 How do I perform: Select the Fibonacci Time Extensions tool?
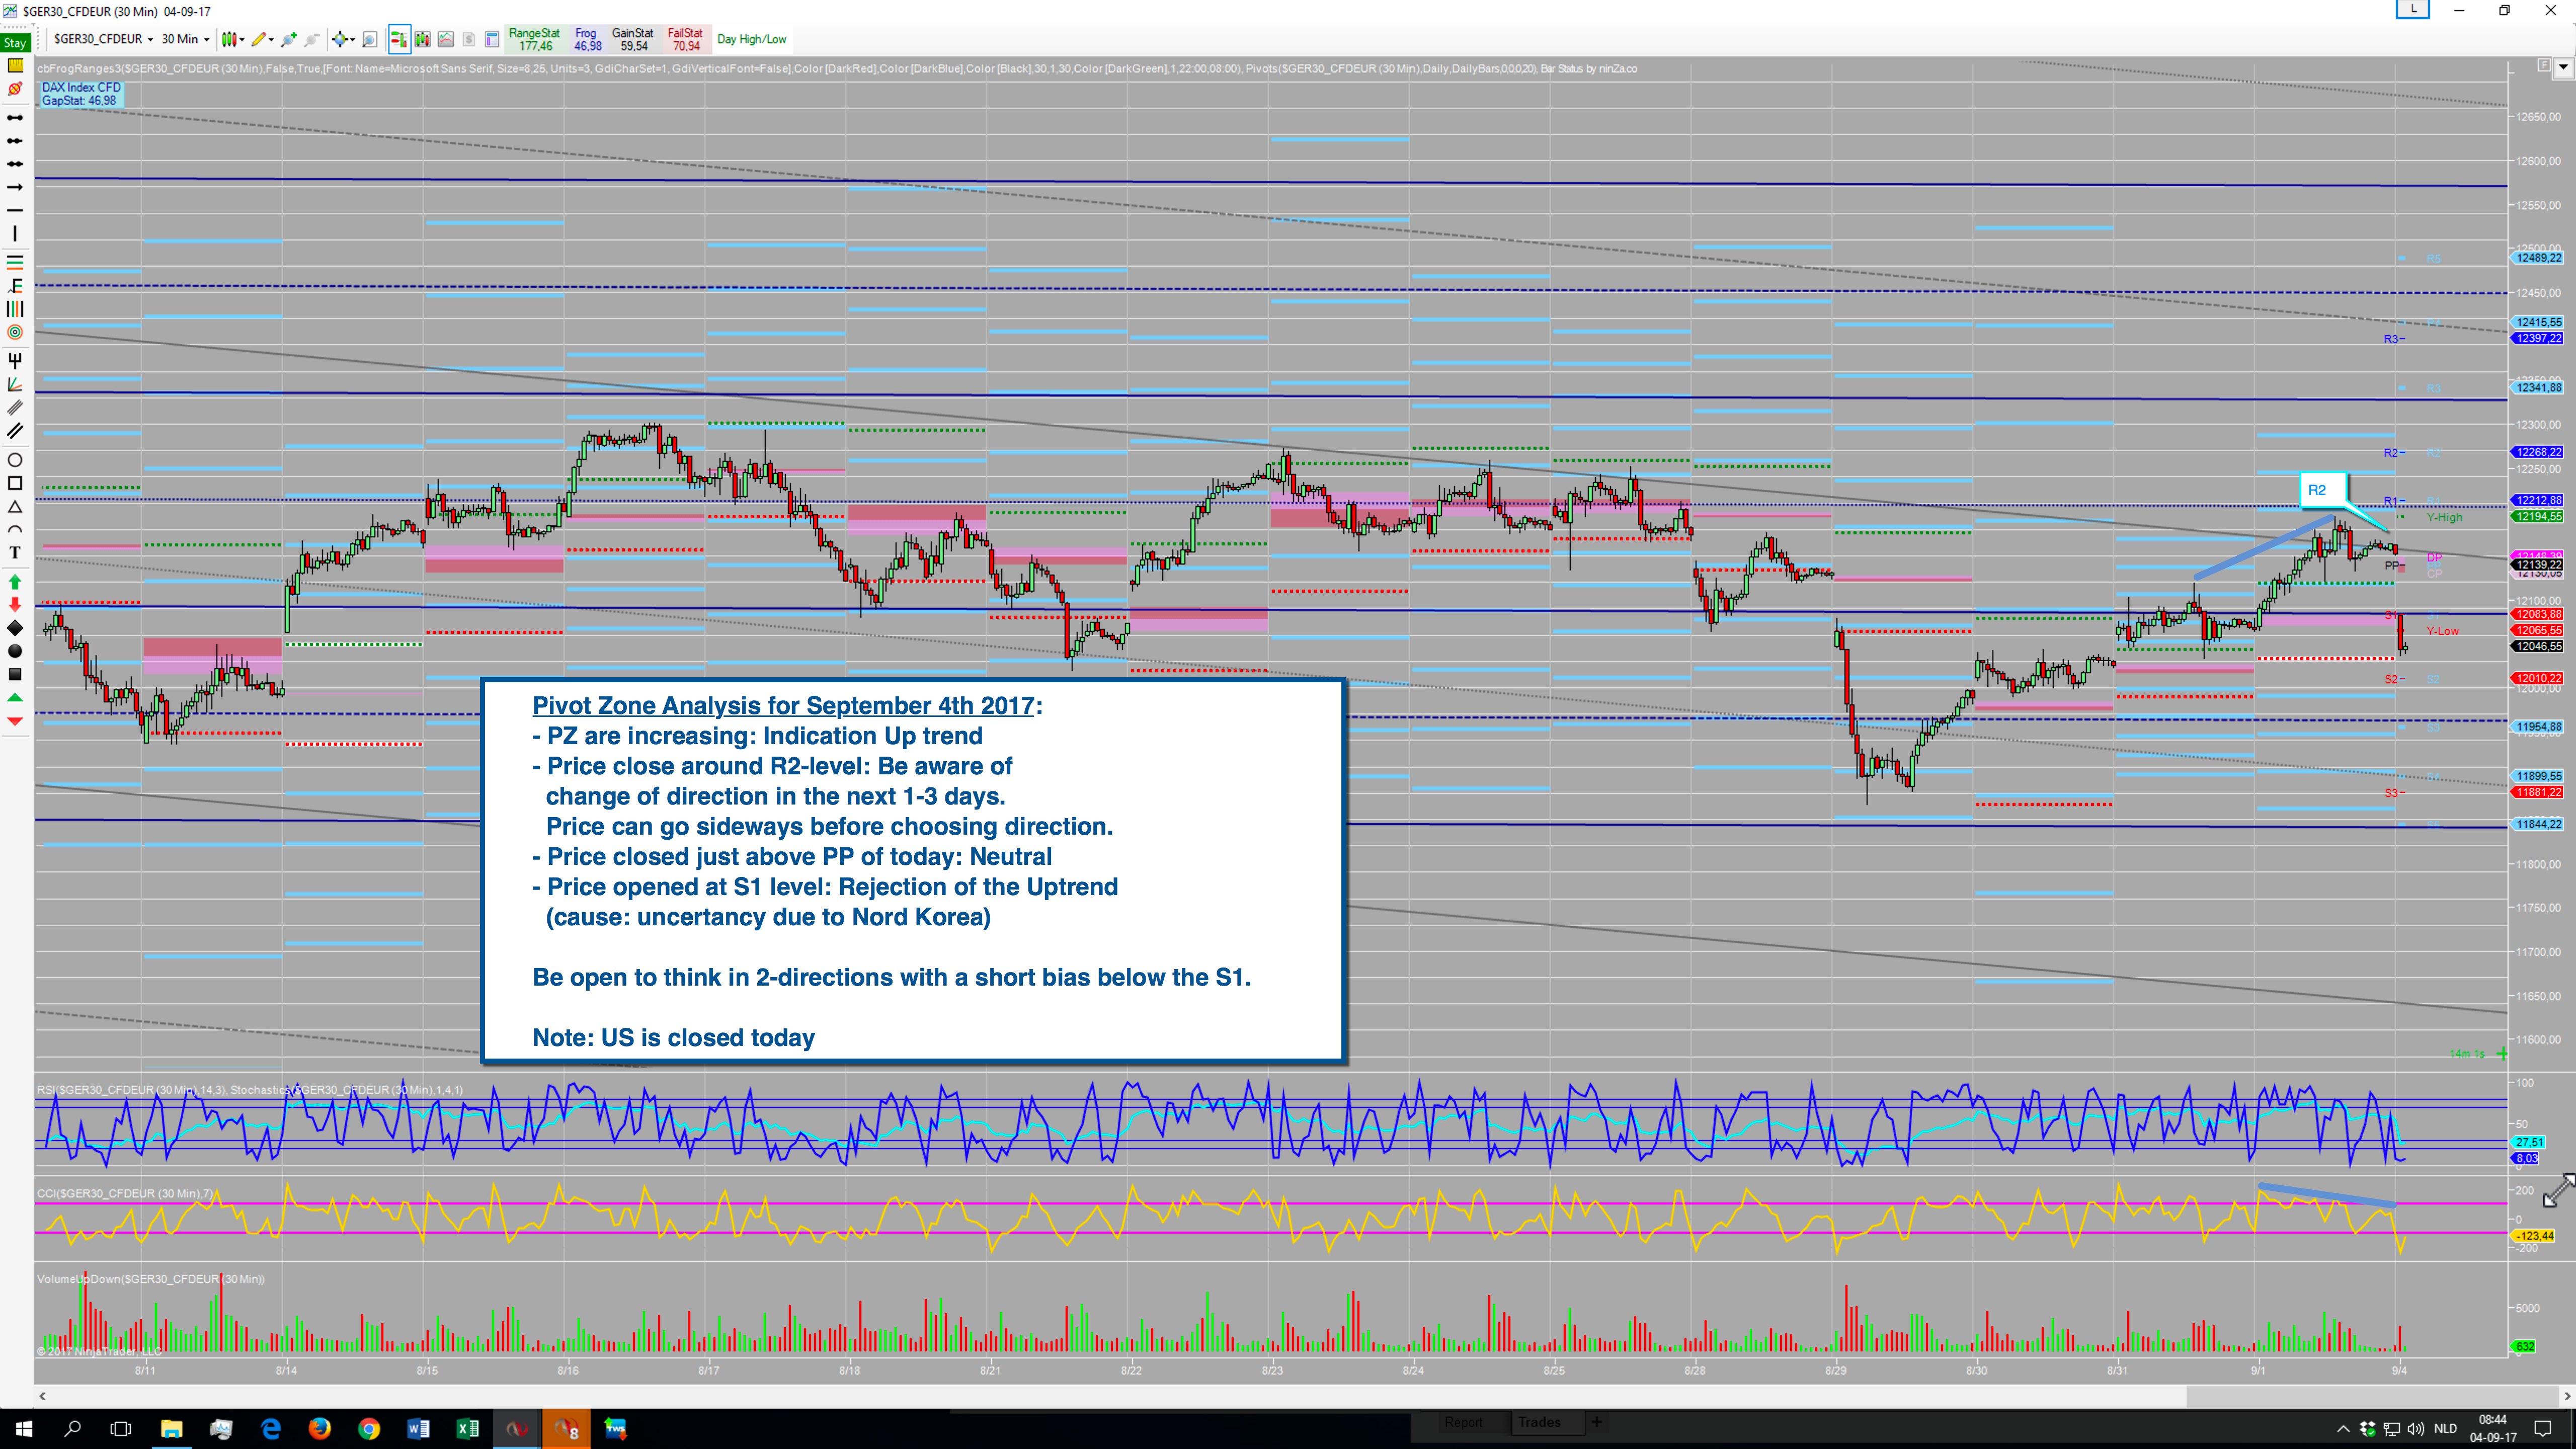15,309
